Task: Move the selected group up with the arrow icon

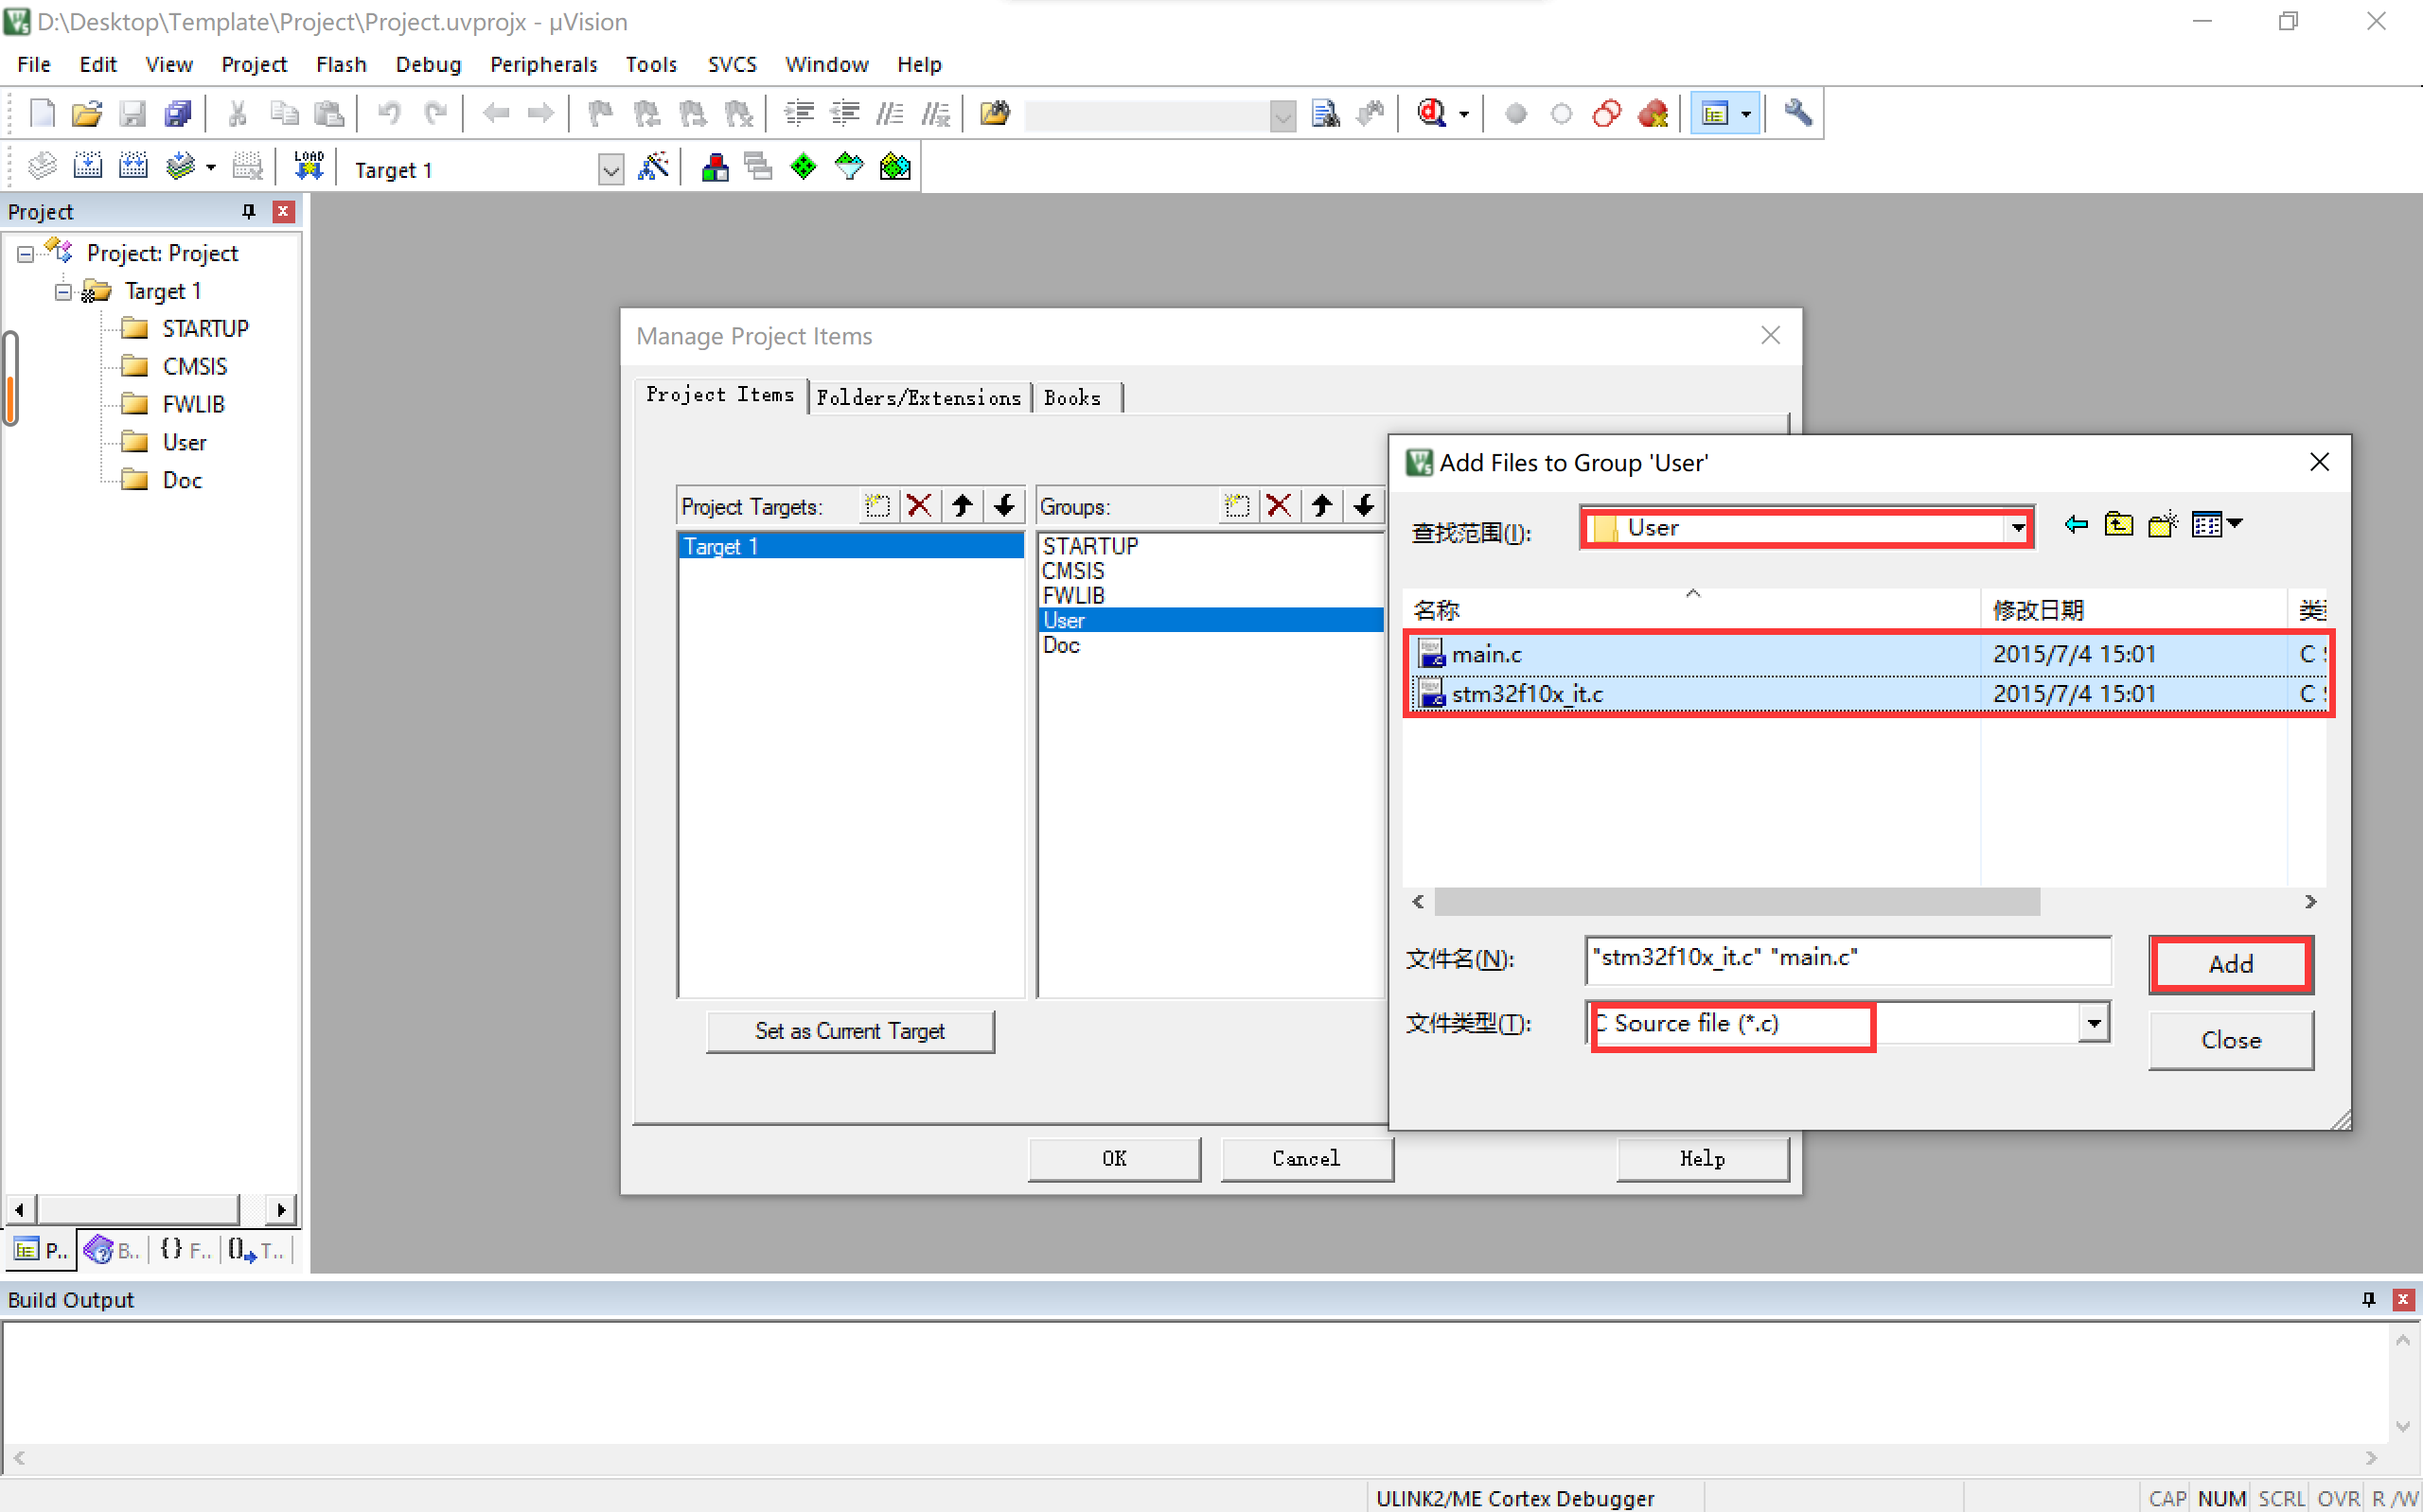Action: point(1321,506)
